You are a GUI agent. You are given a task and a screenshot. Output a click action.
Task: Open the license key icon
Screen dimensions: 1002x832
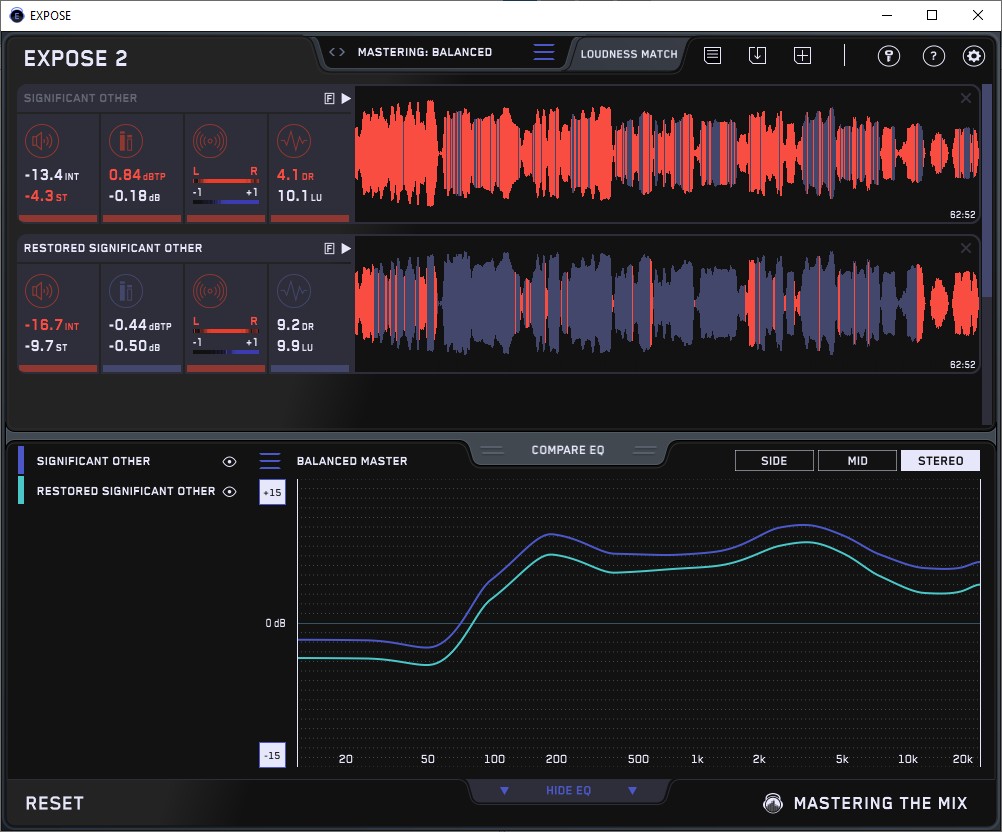click(888, 56)
